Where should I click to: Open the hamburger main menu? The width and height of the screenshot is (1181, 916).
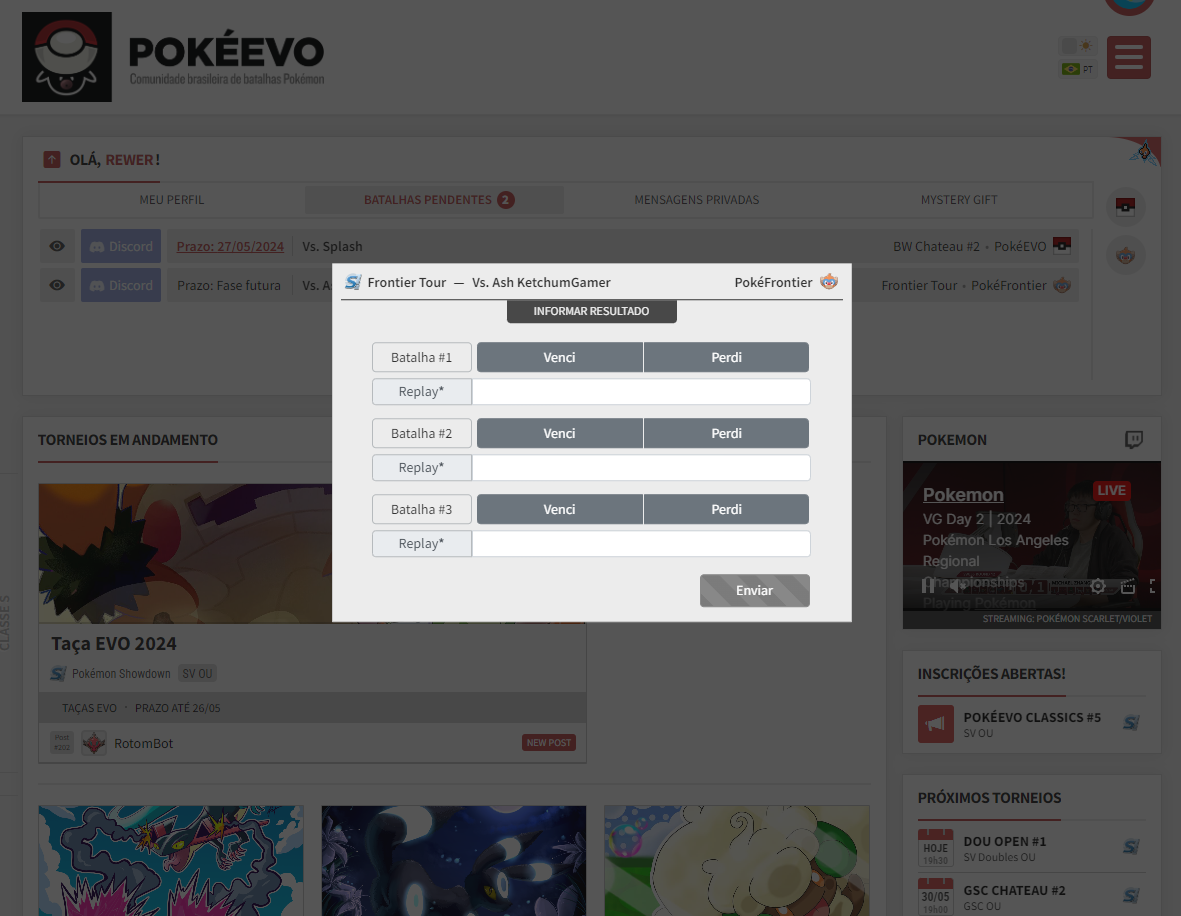pos(1128,57)
